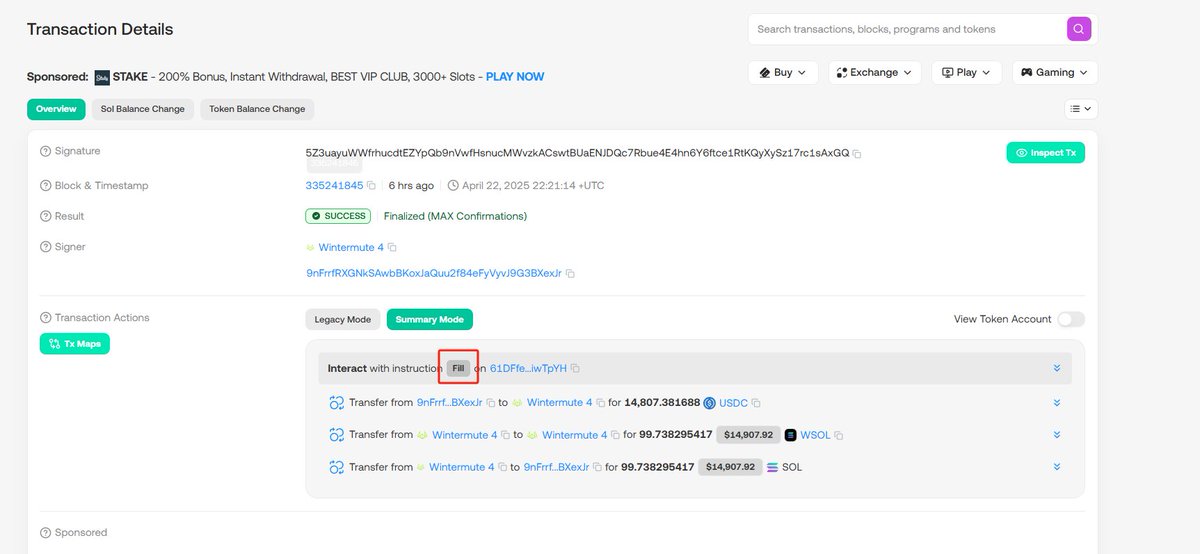Viewport: 1200px width, 554px height.
Task: Click help icon next to Block & Timestamp
Action: (45, 185)
